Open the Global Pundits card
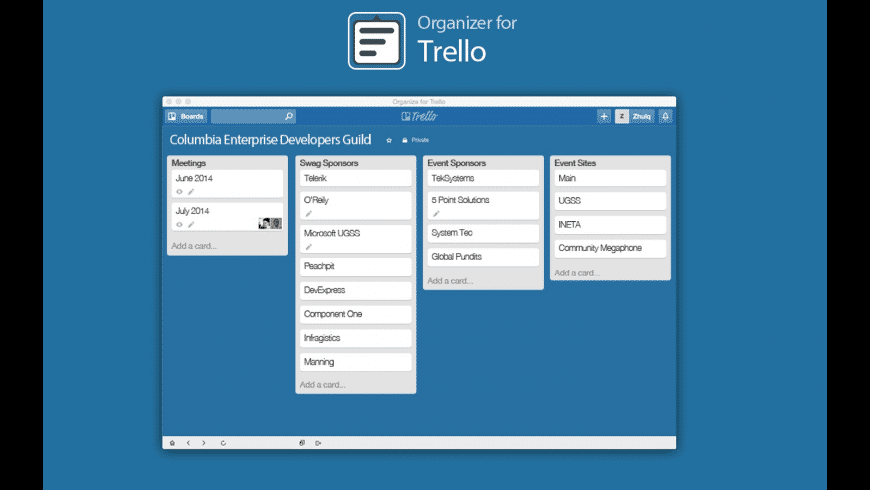Viewport: 870px width, 490px height. (483, 257)
